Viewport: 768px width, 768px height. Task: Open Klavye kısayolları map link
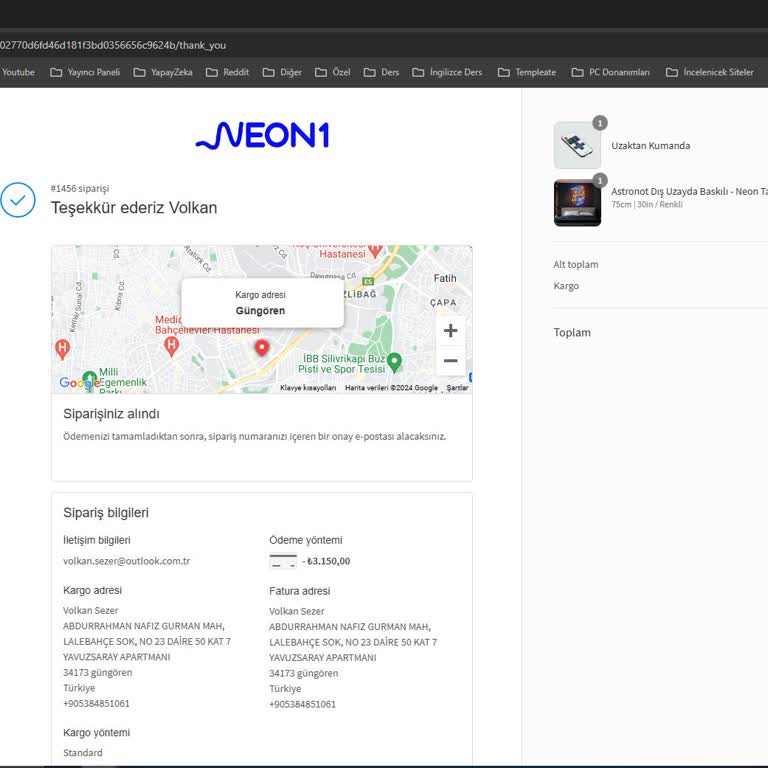point(308,387)
